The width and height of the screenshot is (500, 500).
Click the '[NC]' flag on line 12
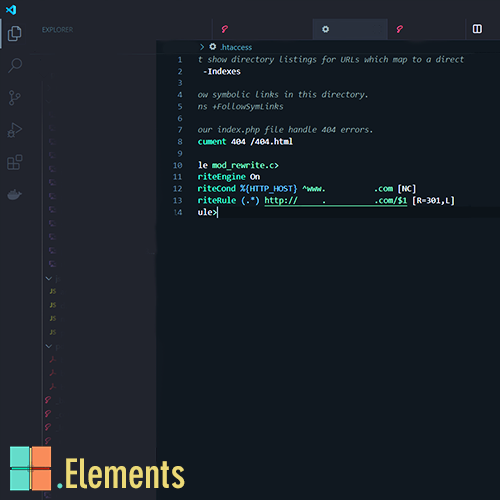coord(407,189)
